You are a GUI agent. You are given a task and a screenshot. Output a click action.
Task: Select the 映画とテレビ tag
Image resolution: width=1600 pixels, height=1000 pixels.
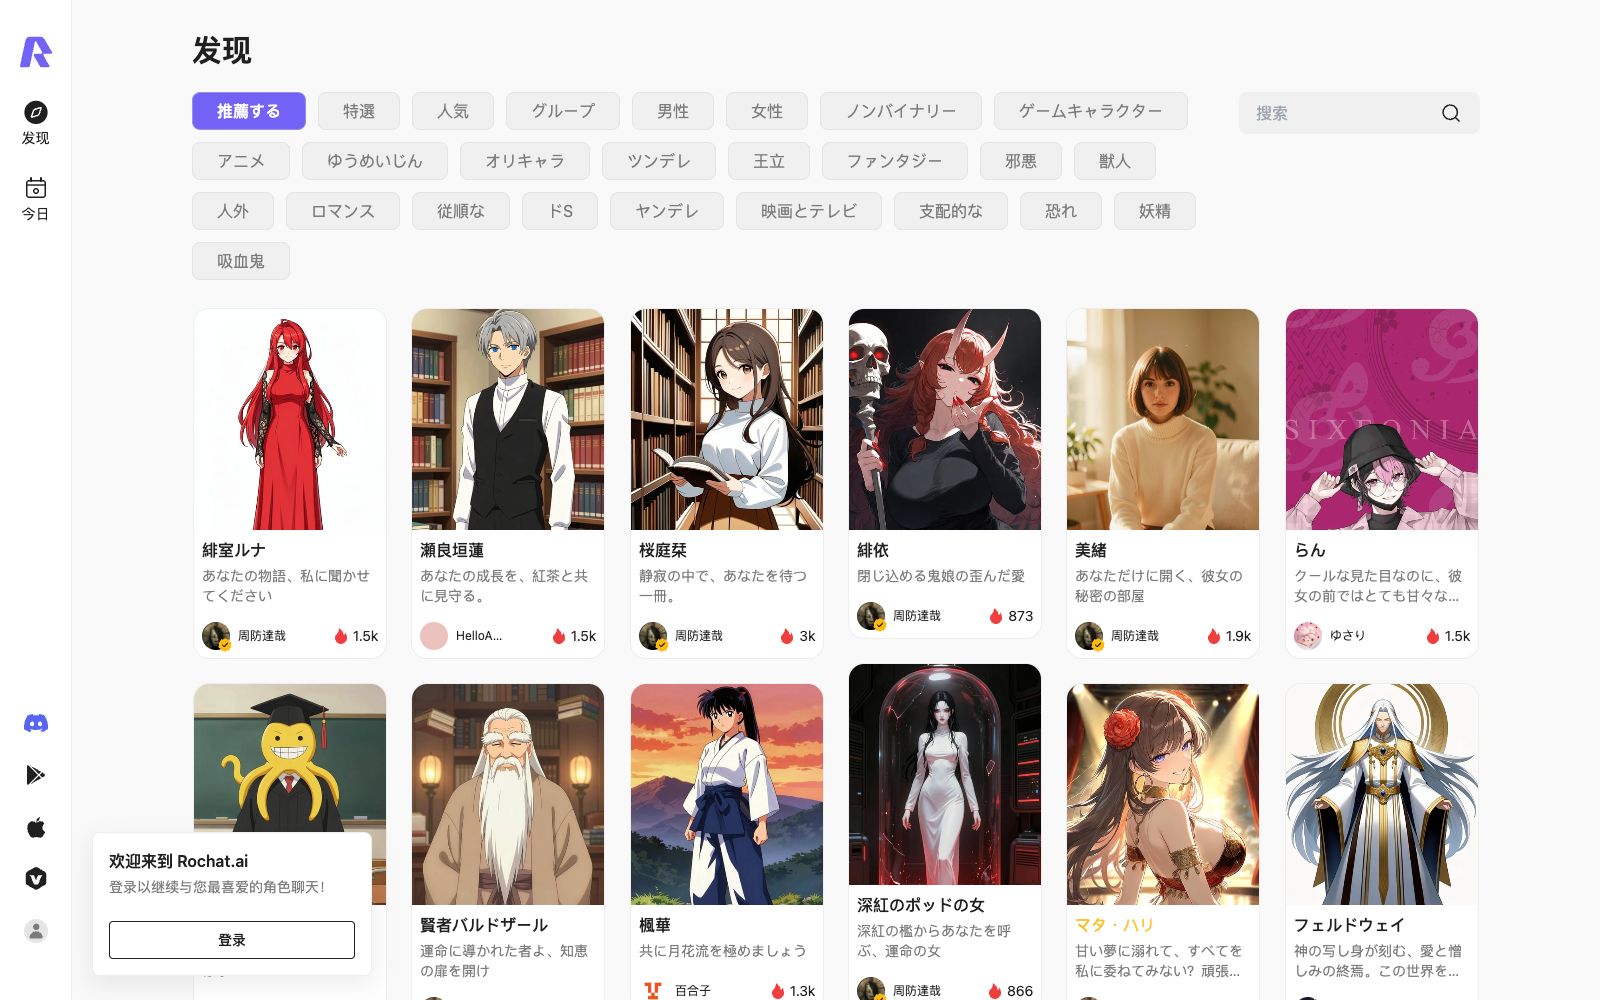tap(809, 211)
